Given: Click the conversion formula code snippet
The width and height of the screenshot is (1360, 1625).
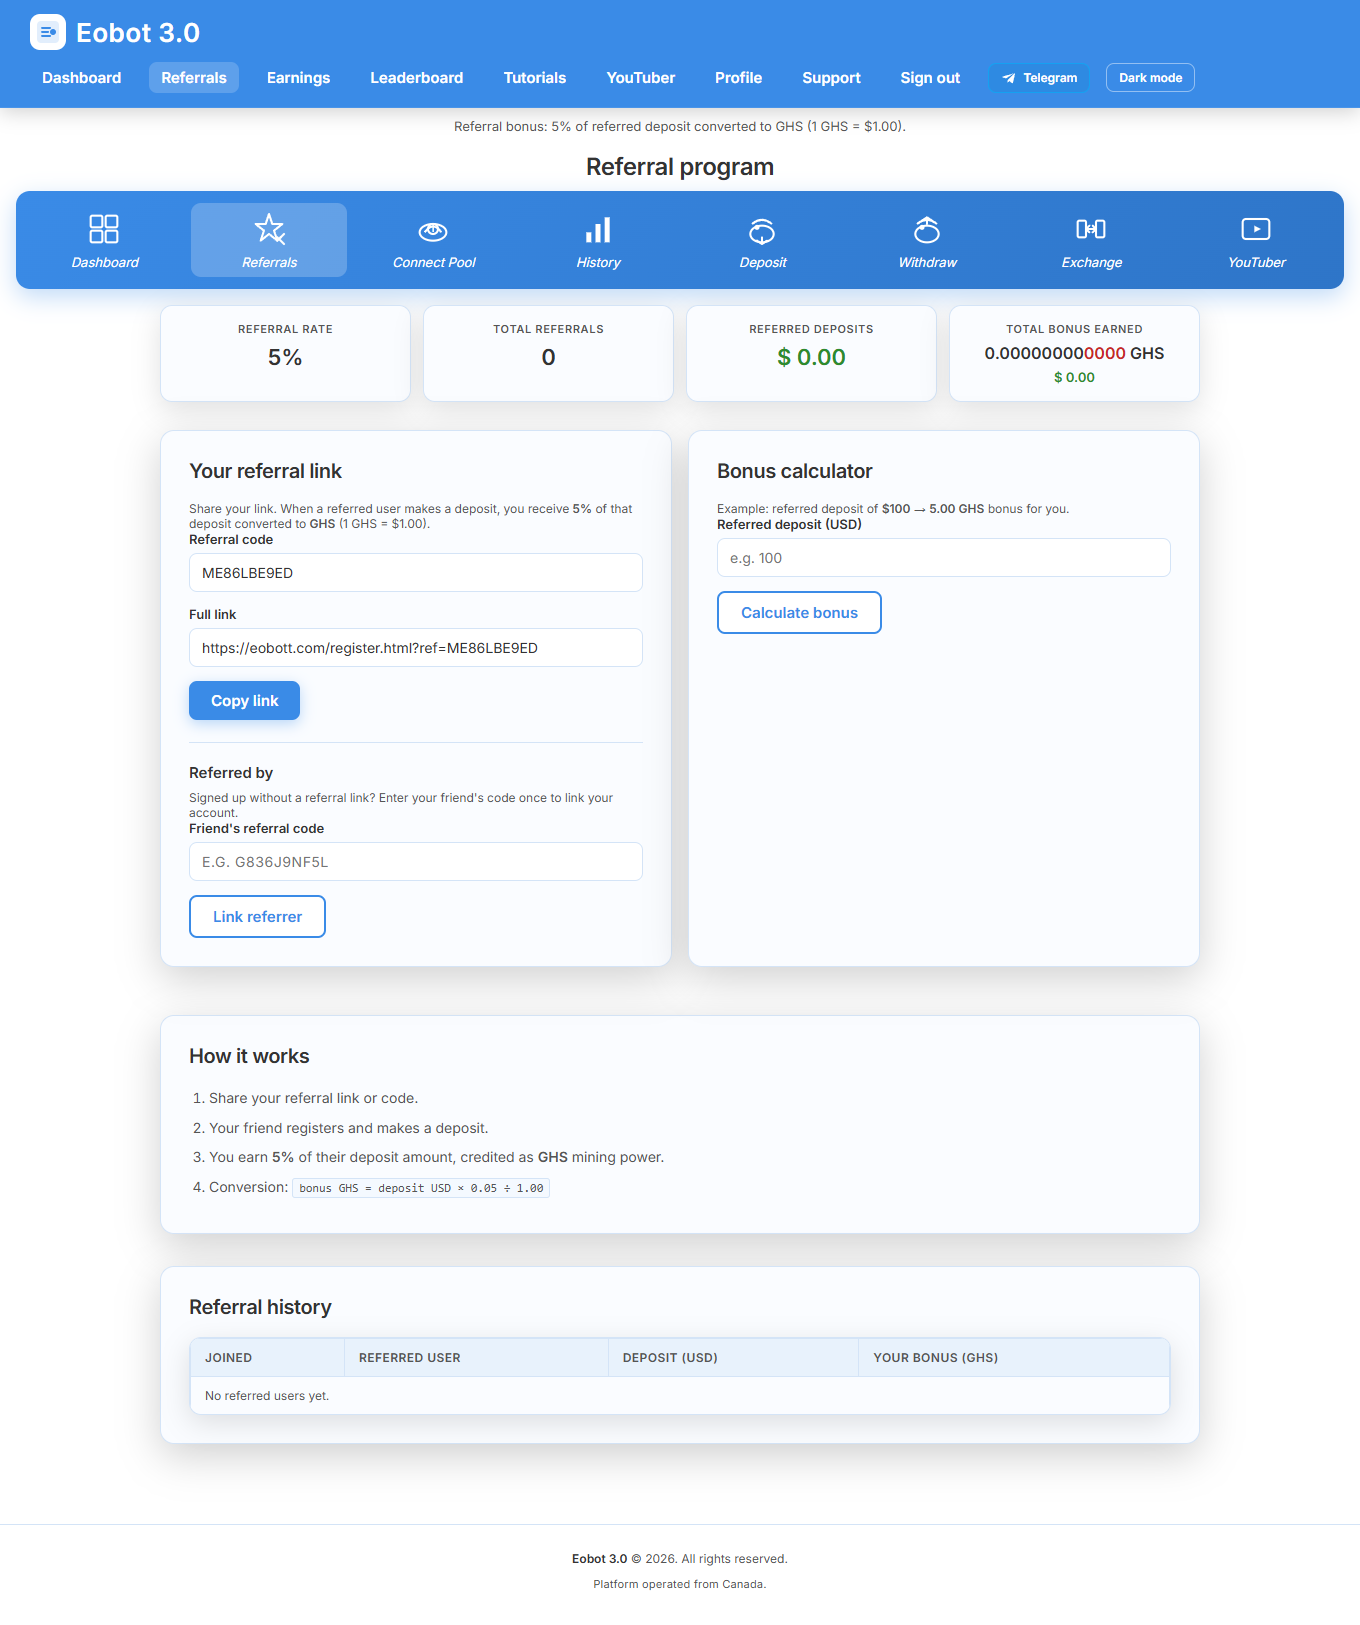Looking at the screenshot, I should [421, 1188].
